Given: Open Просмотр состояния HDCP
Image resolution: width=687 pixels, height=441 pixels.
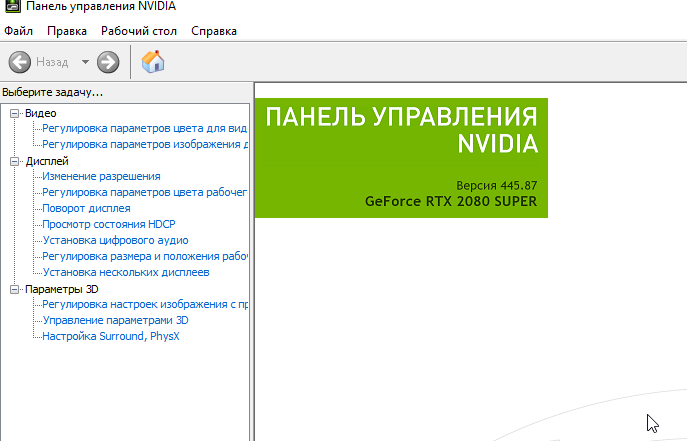Looking at the screenshot, I should pos(109,224).
